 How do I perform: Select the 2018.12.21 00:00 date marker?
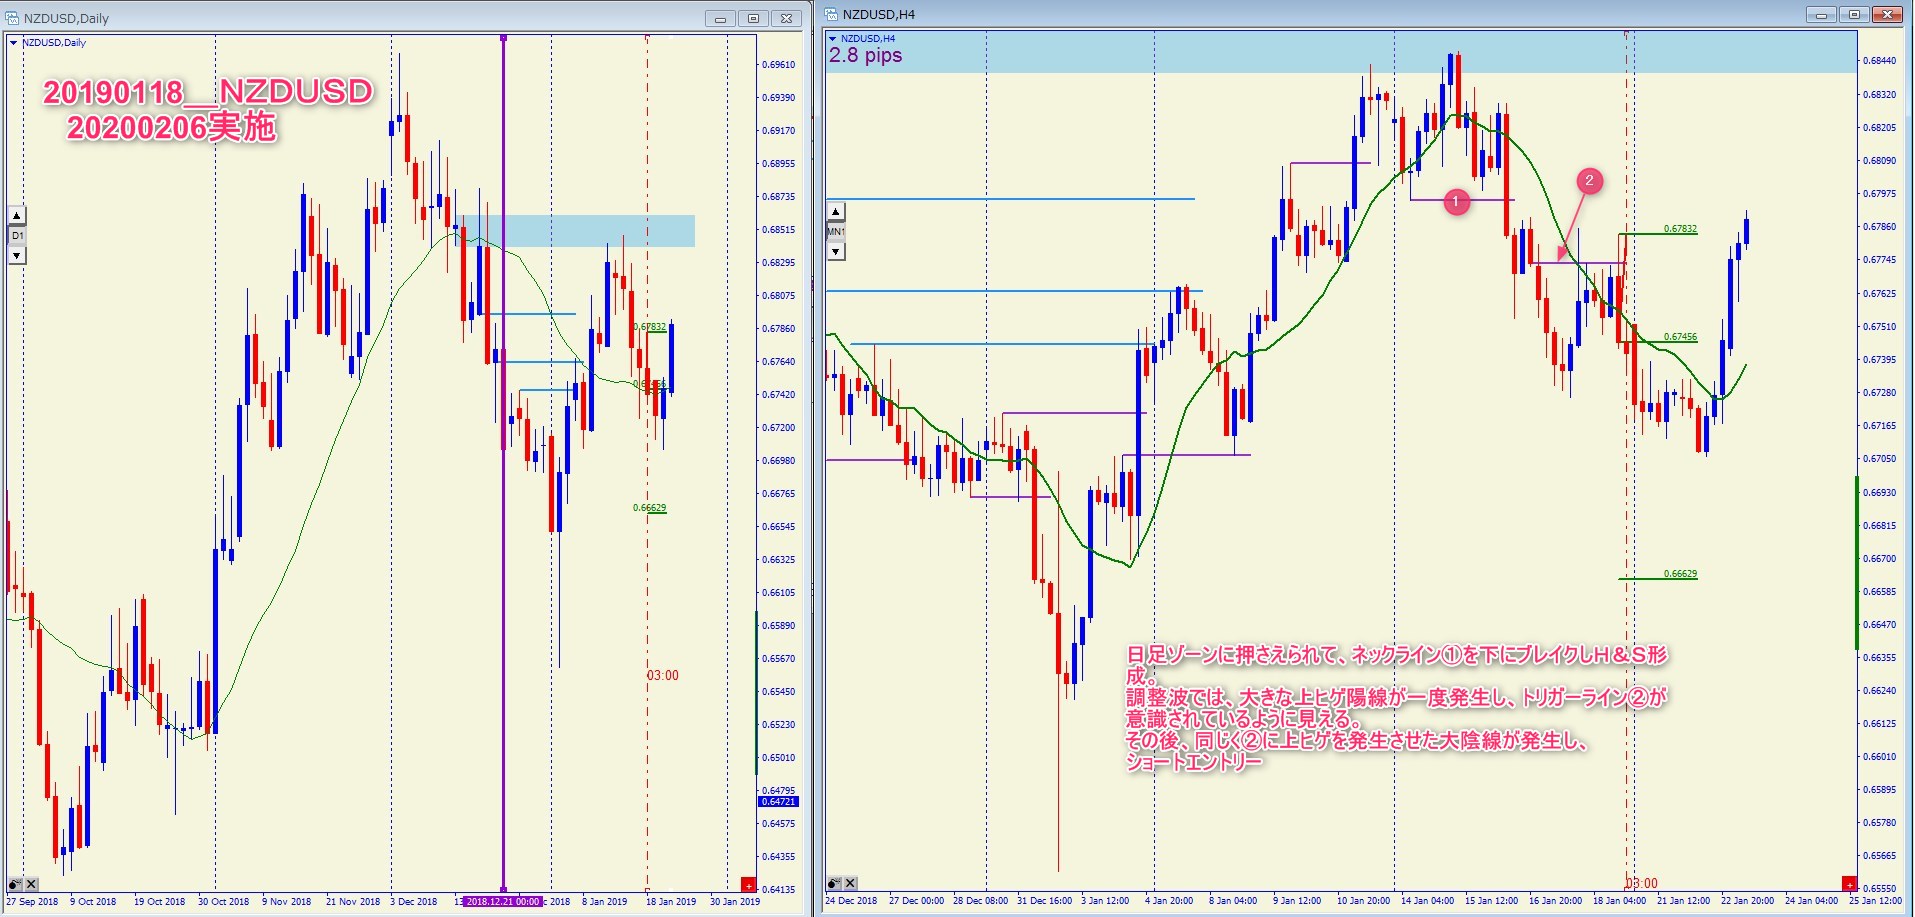pos(503,901)
